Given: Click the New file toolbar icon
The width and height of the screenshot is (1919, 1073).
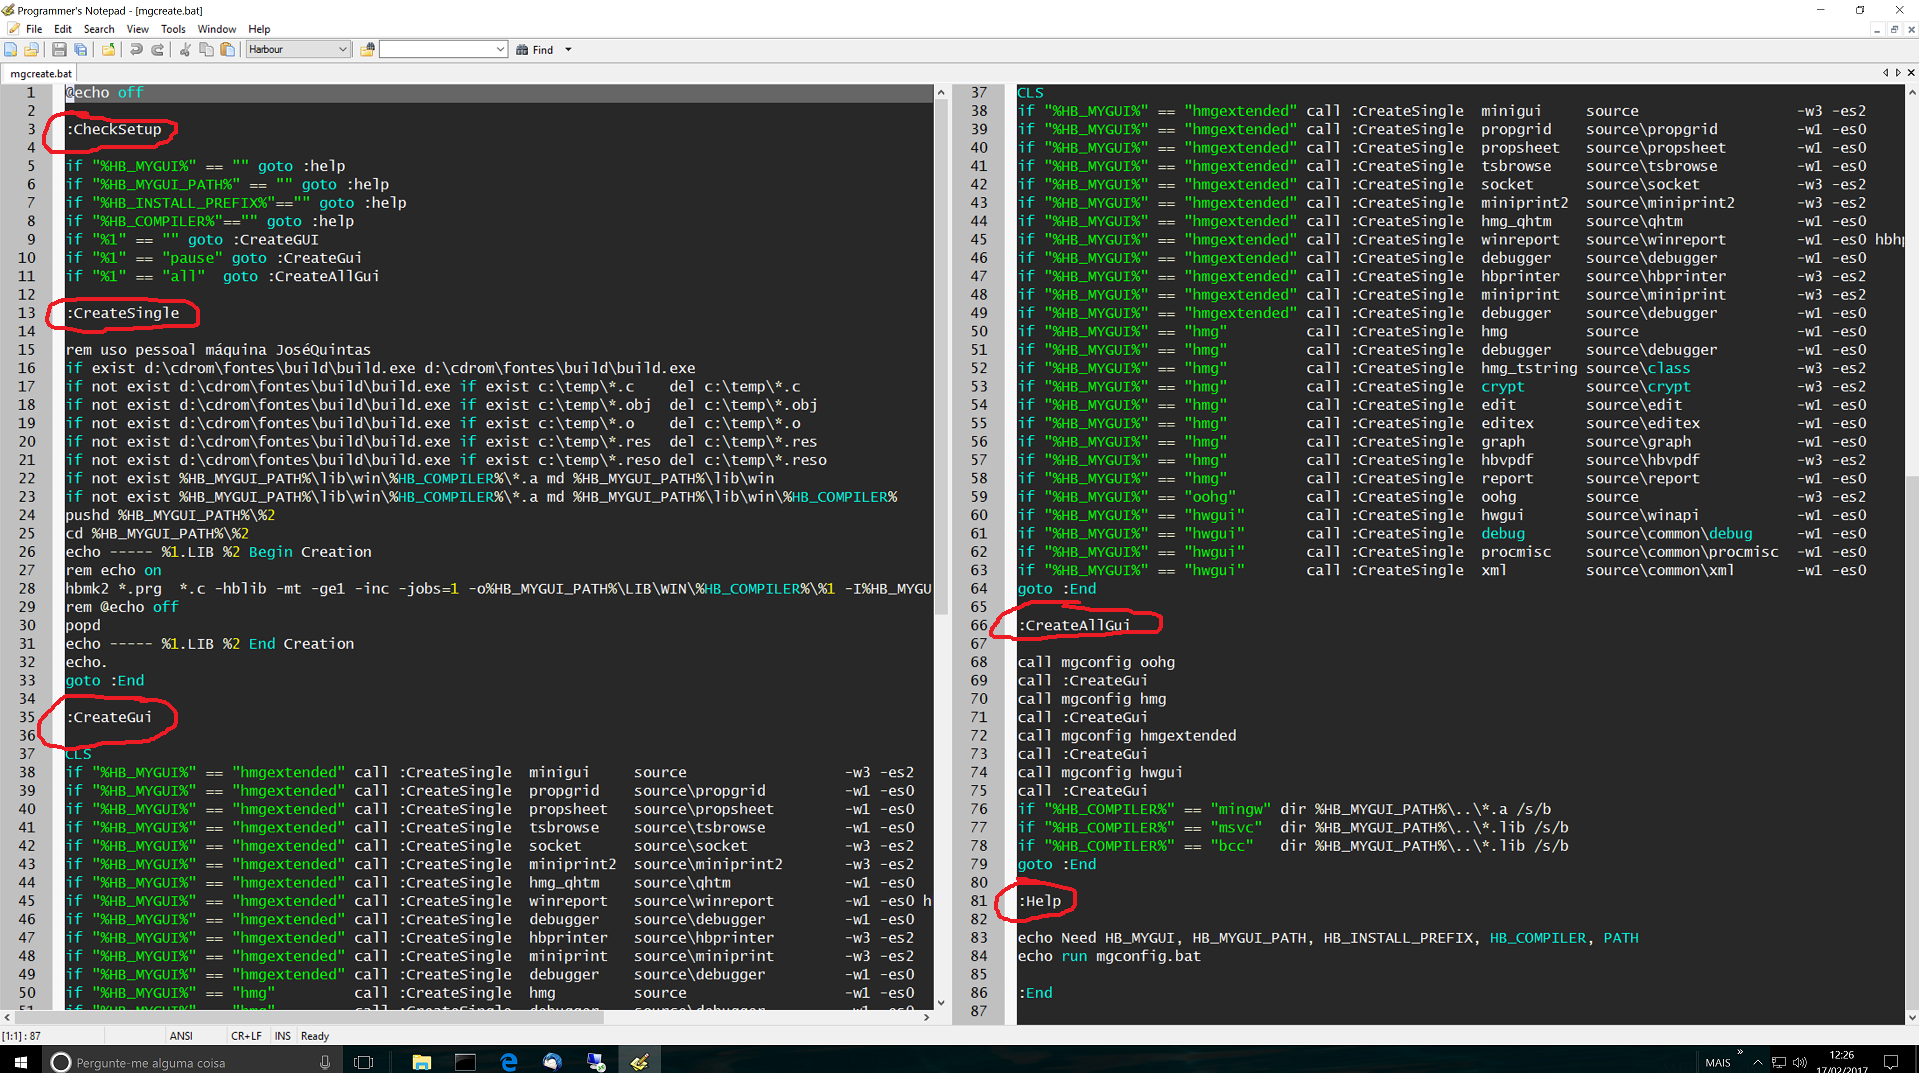Looking at the screenshot, I should coord(11,49).
